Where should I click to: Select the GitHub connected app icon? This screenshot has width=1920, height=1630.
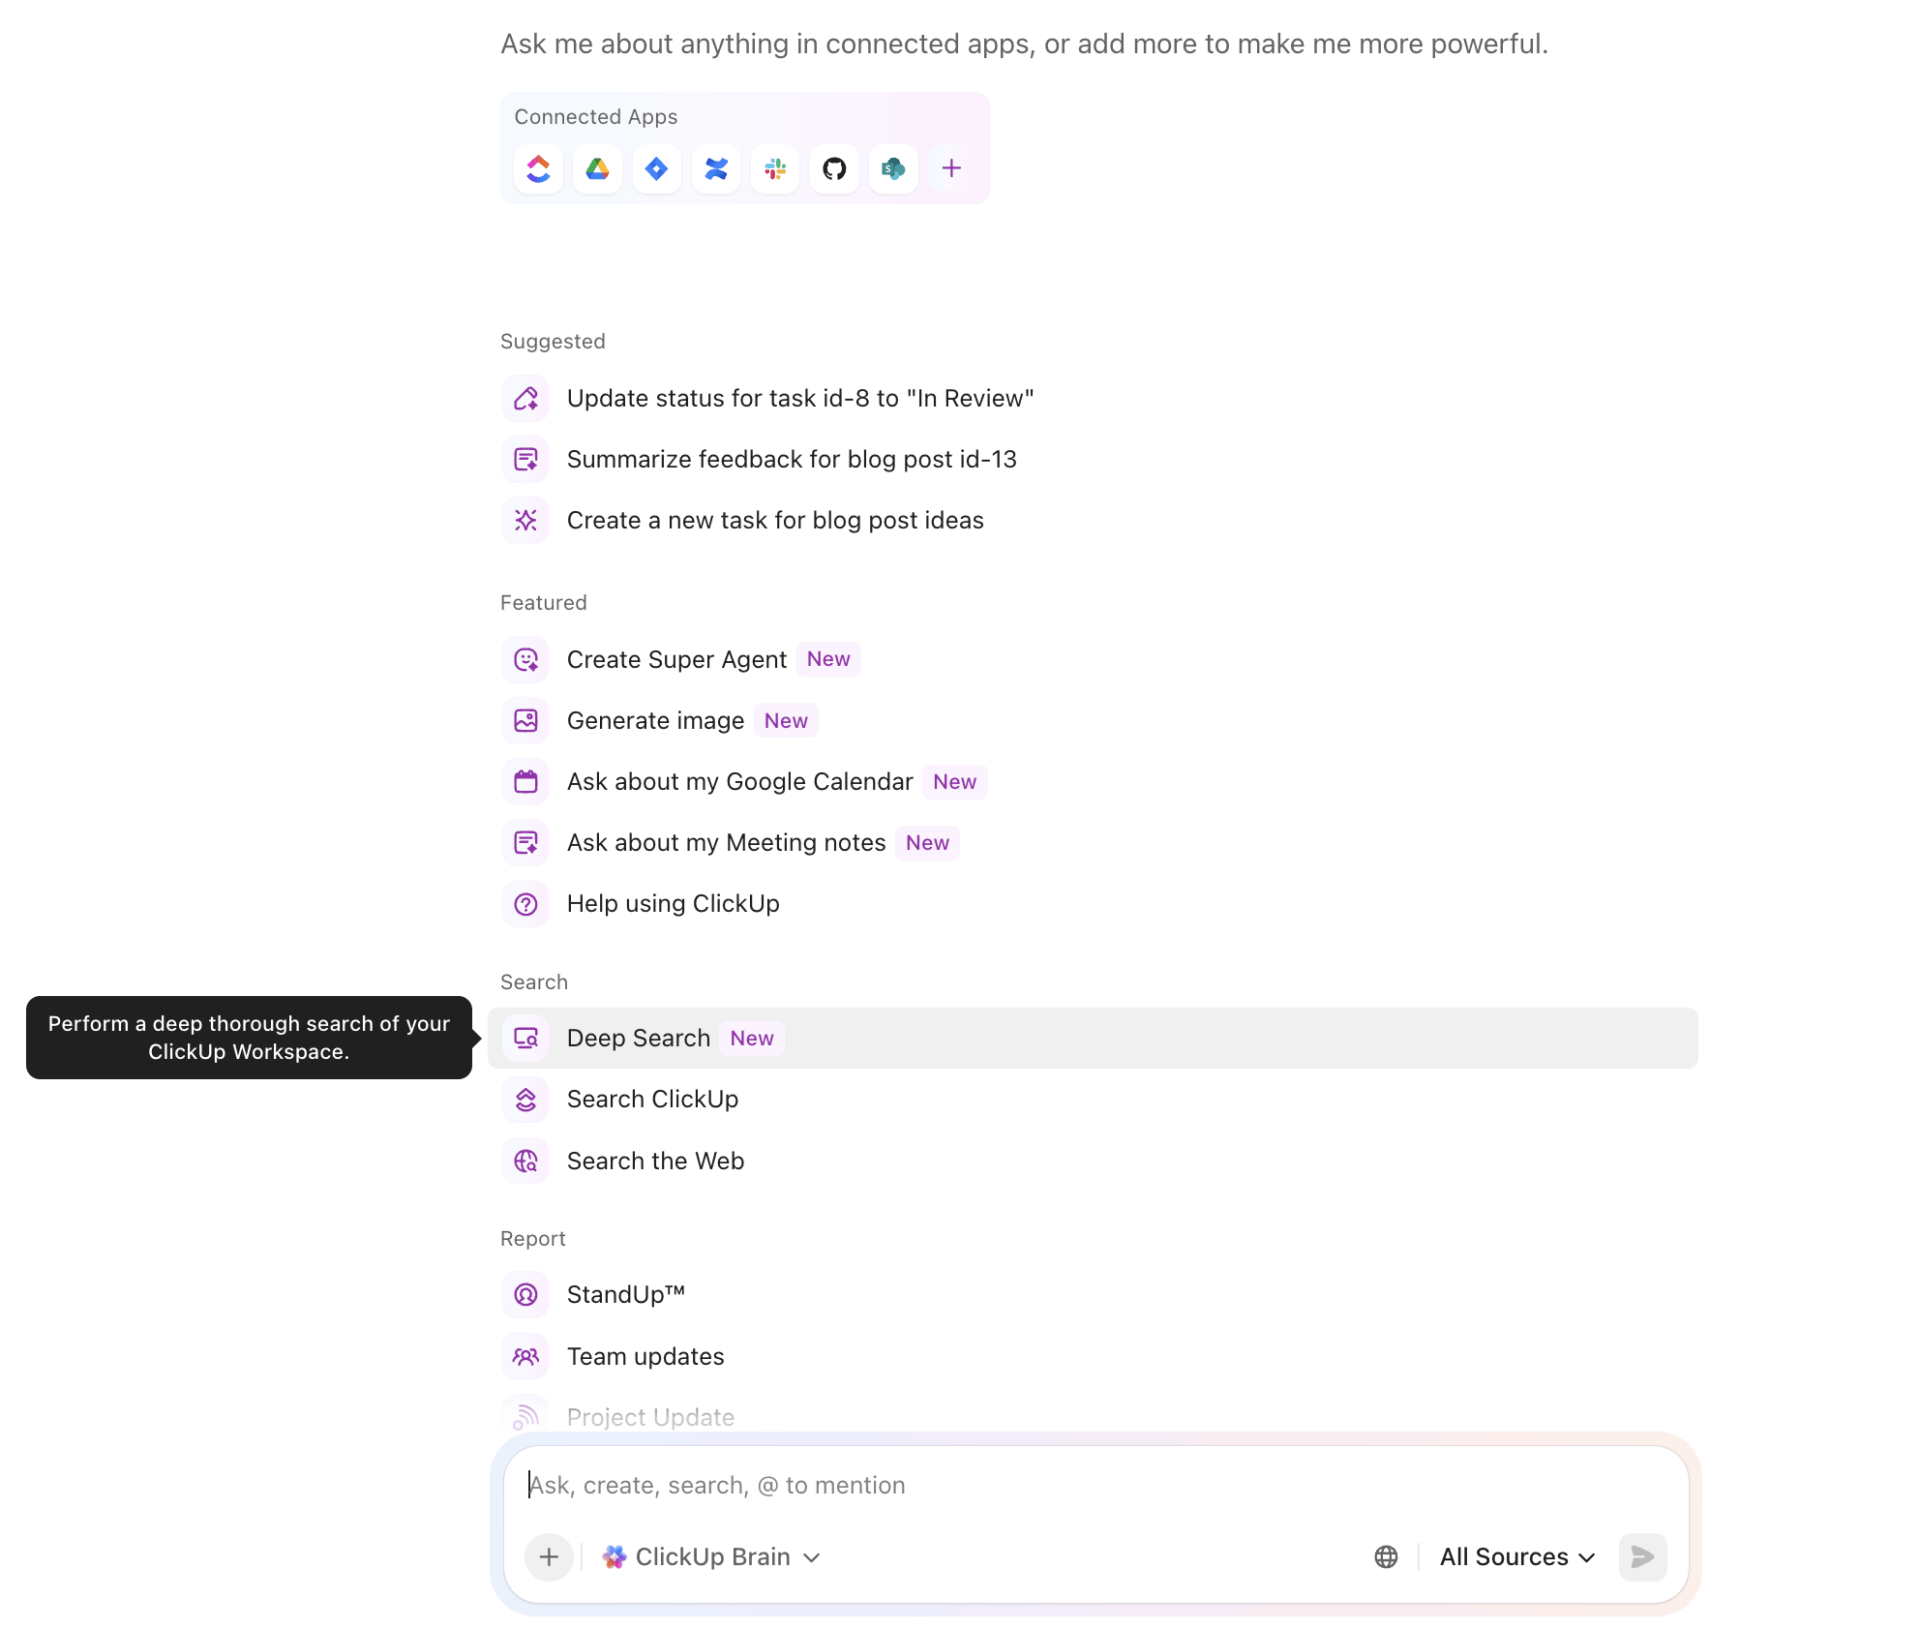coord(834,168)
